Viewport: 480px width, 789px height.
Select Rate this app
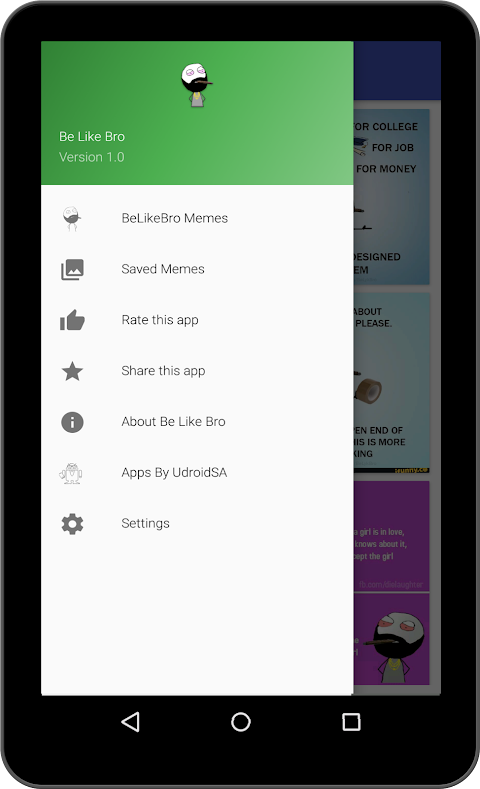(x=197, y=320)
